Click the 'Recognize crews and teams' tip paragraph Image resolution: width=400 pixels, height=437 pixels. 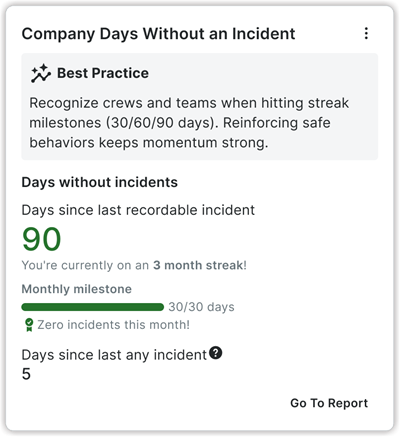coord(189,123)
